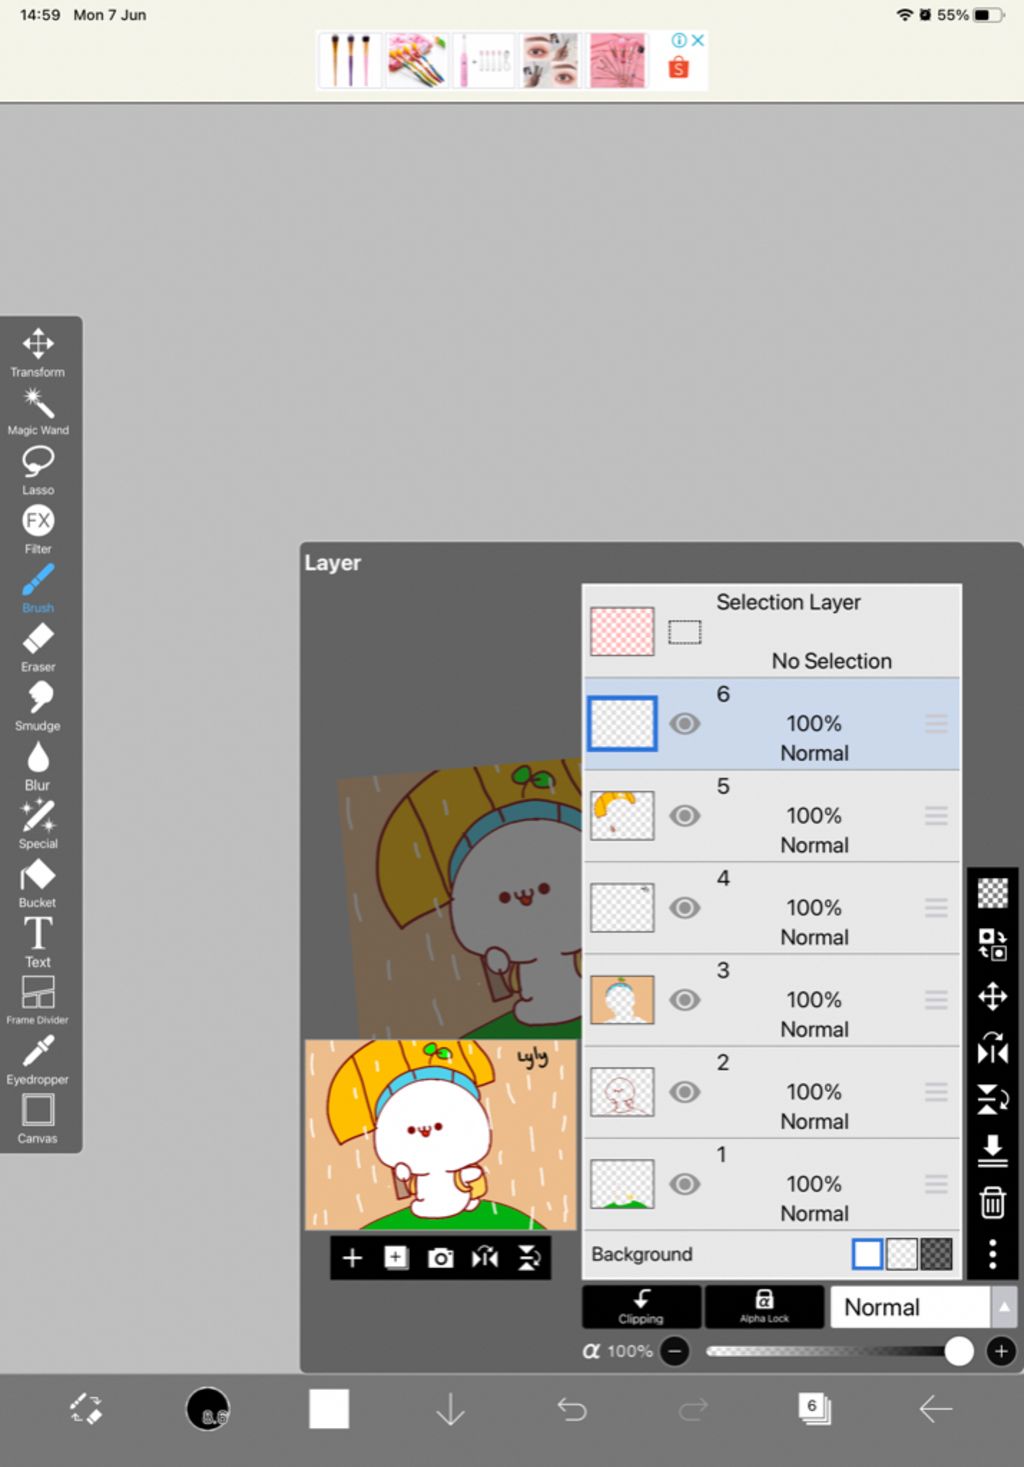Tap the Selection Layer pink thumbnail
This screenshot has width=1024, height=1467.
tap(622, 631)
